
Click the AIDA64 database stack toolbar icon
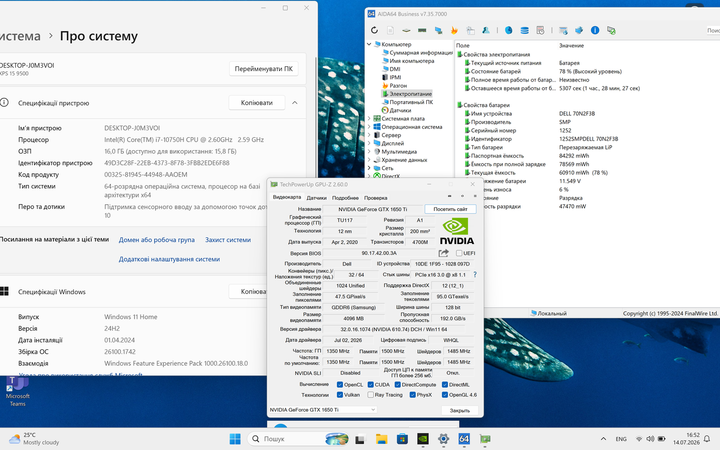[x=524, y=30]
